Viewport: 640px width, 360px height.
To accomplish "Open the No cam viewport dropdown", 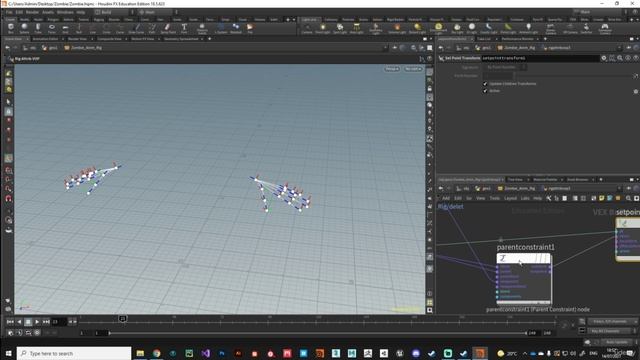I will [413, 69].
